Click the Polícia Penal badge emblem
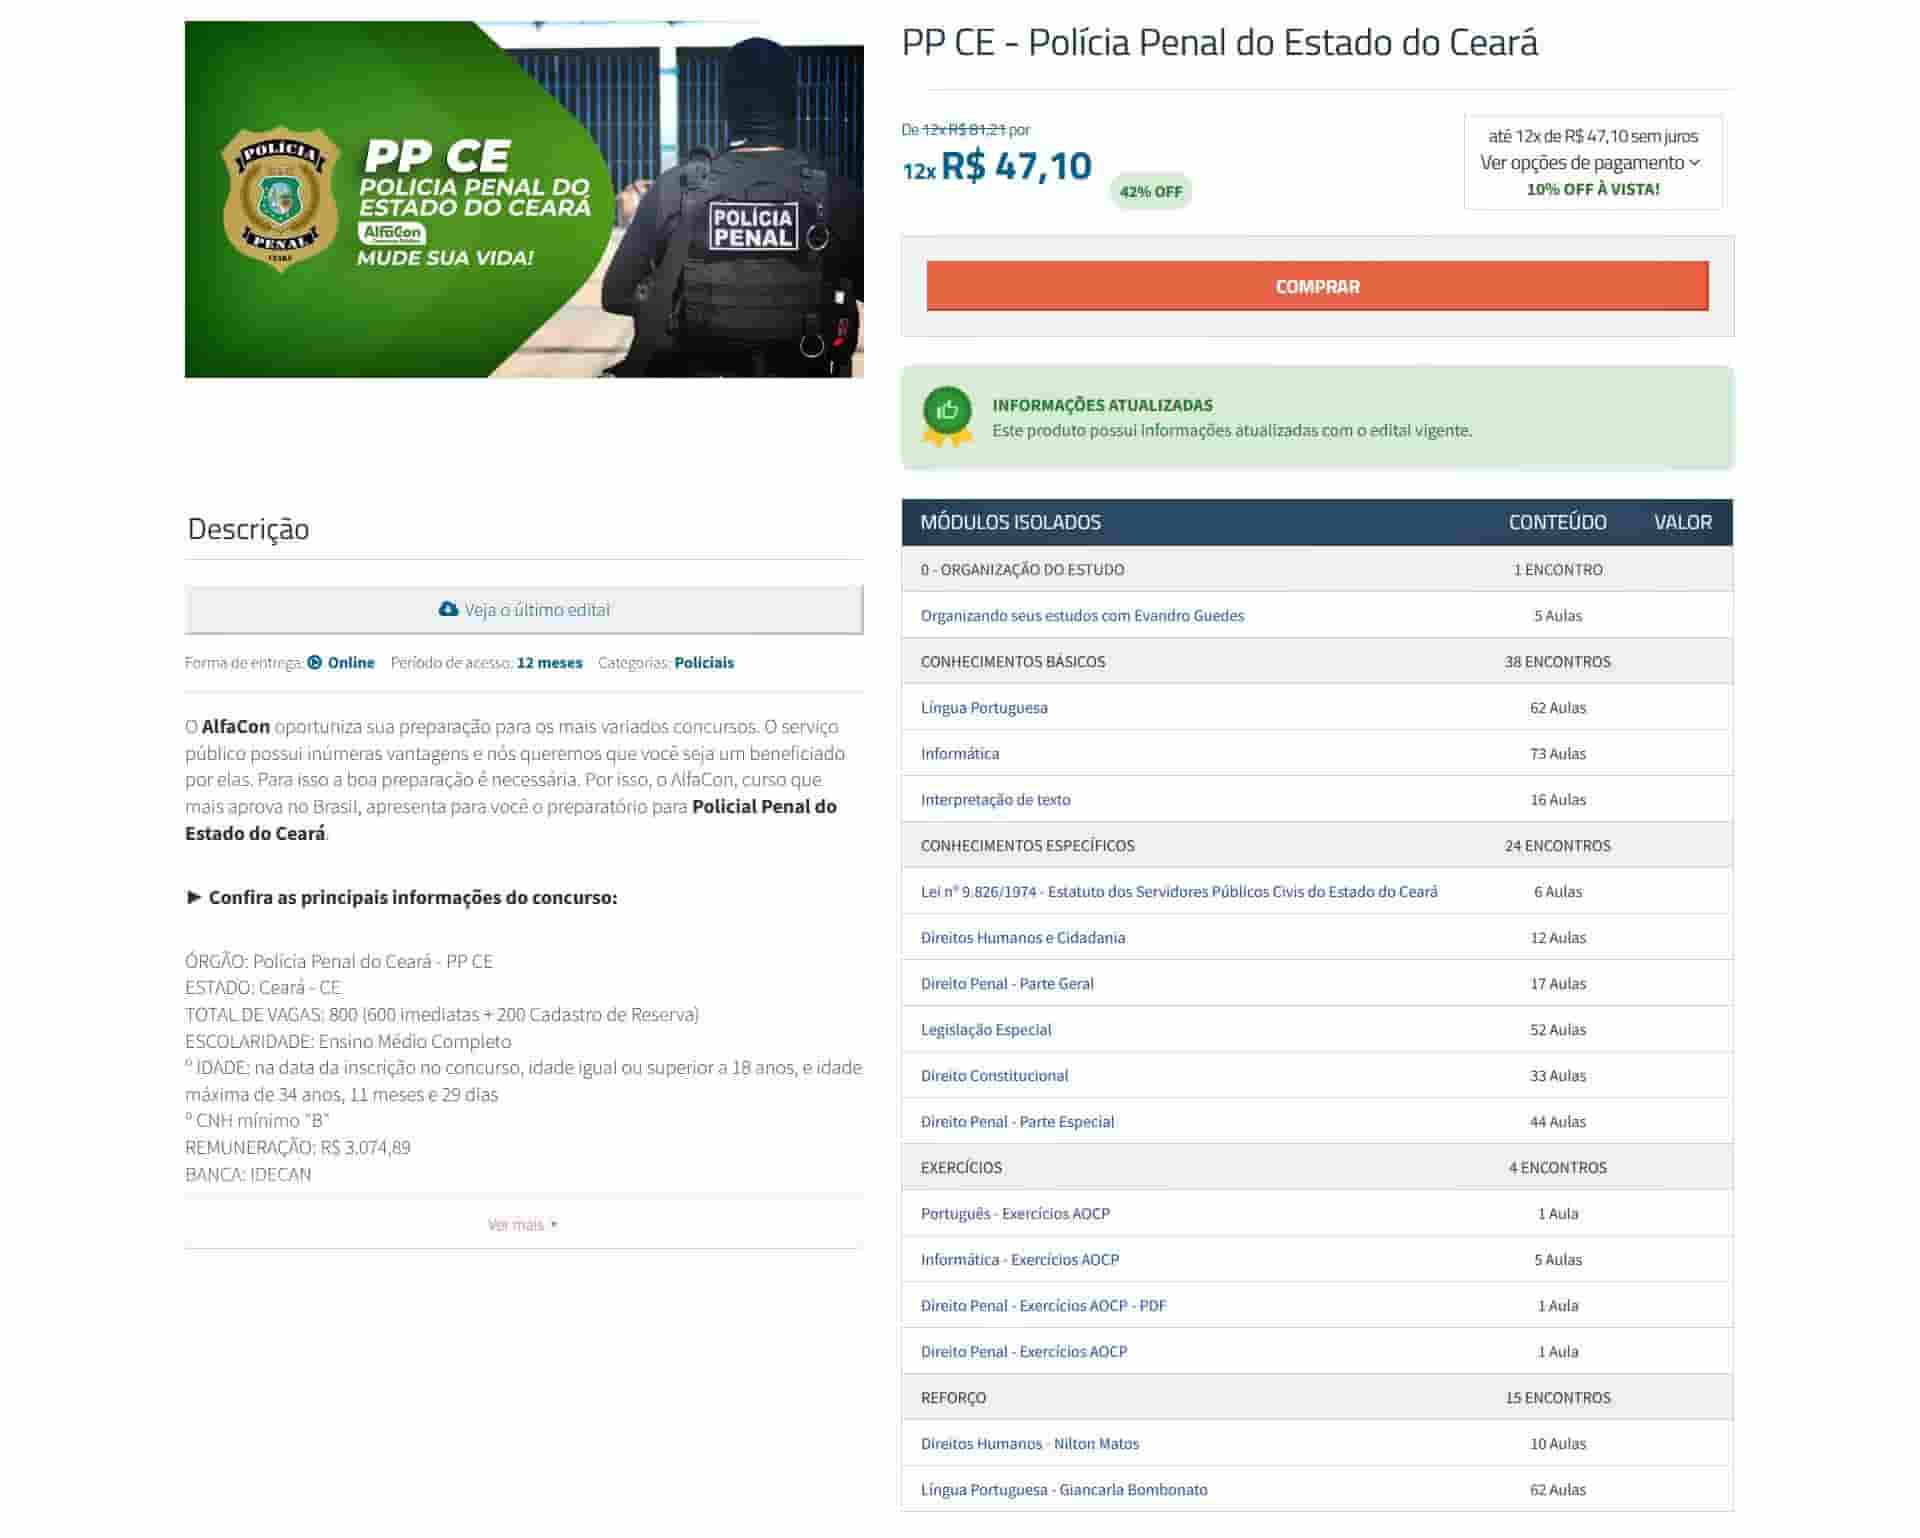 coord(281,199)
